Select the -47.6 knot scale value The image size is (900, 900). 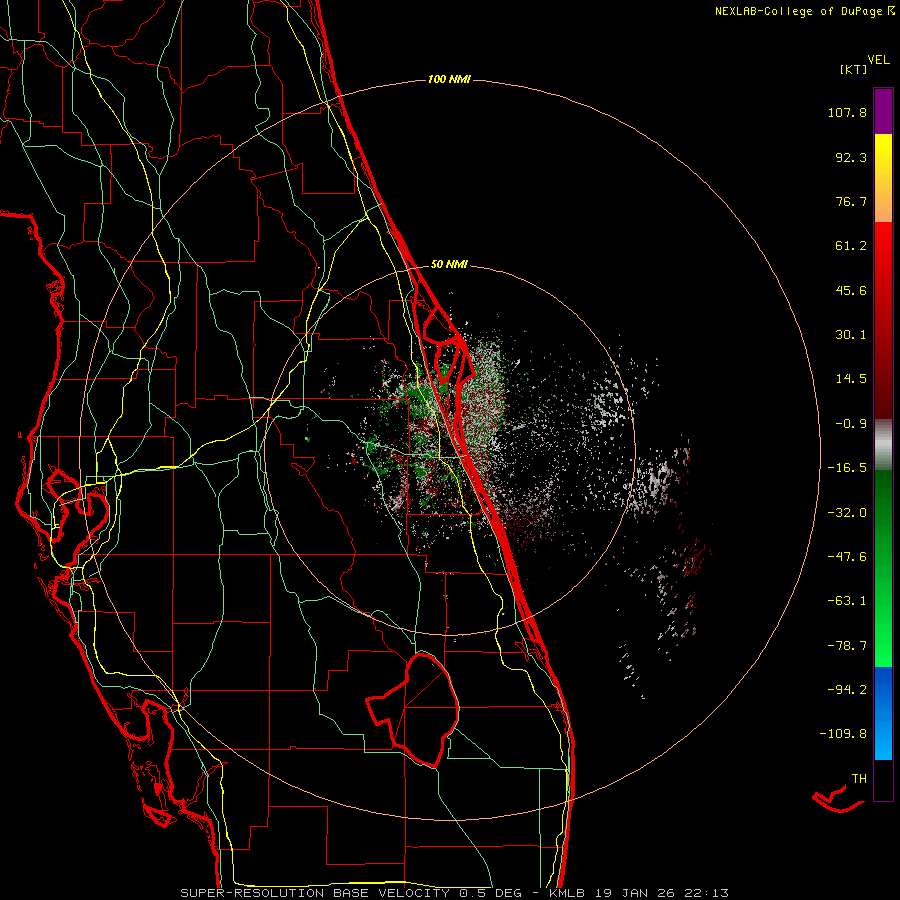tap(847, 557)
